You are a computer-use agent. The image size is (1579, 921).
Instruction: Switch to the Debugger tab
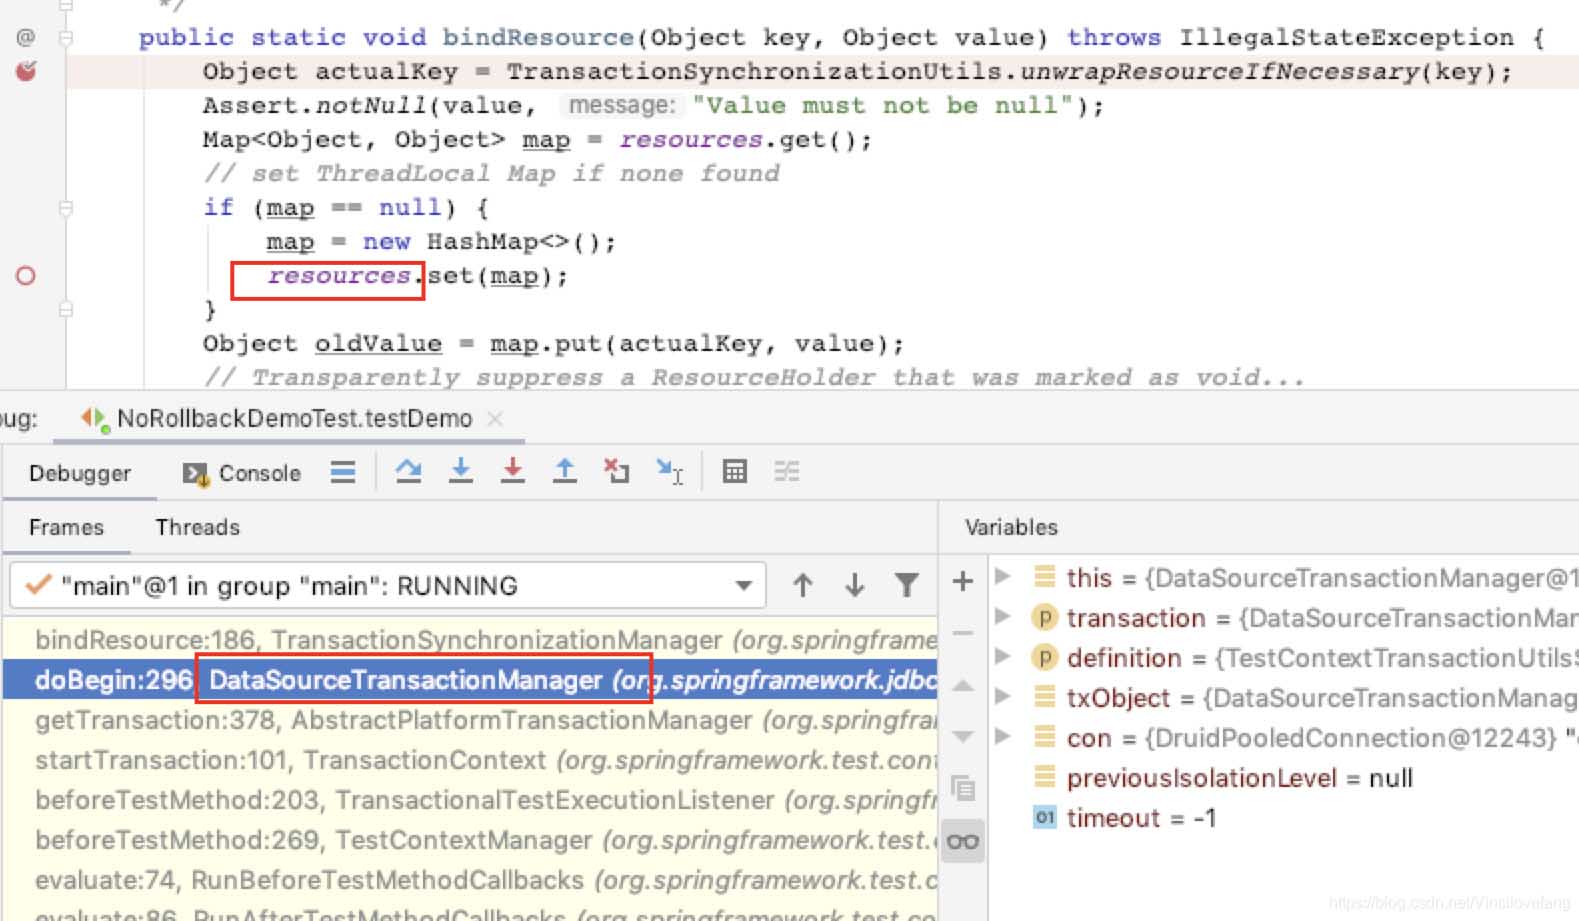pos(80,473)
